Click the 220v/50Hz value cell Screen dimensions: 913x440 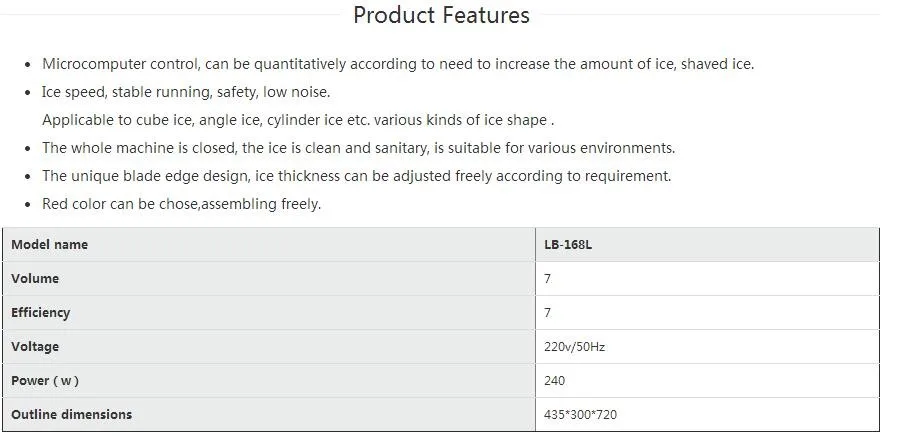(706, 347)
